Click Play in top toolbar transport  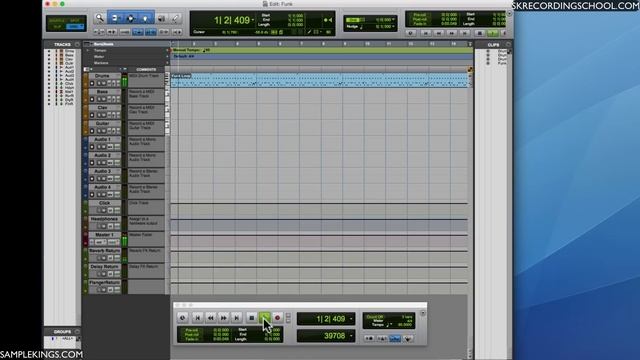pyautogui.click(x=493, y=33)
